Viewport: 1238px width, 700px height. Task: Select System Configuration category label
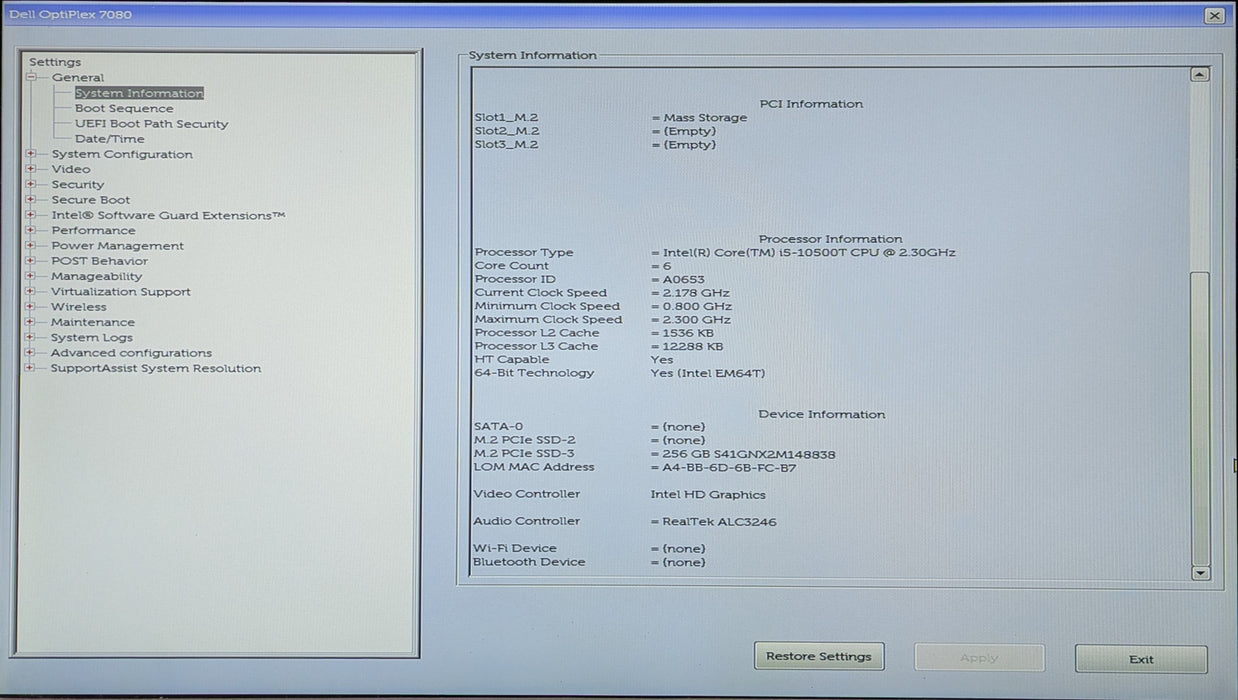point(122,154)
